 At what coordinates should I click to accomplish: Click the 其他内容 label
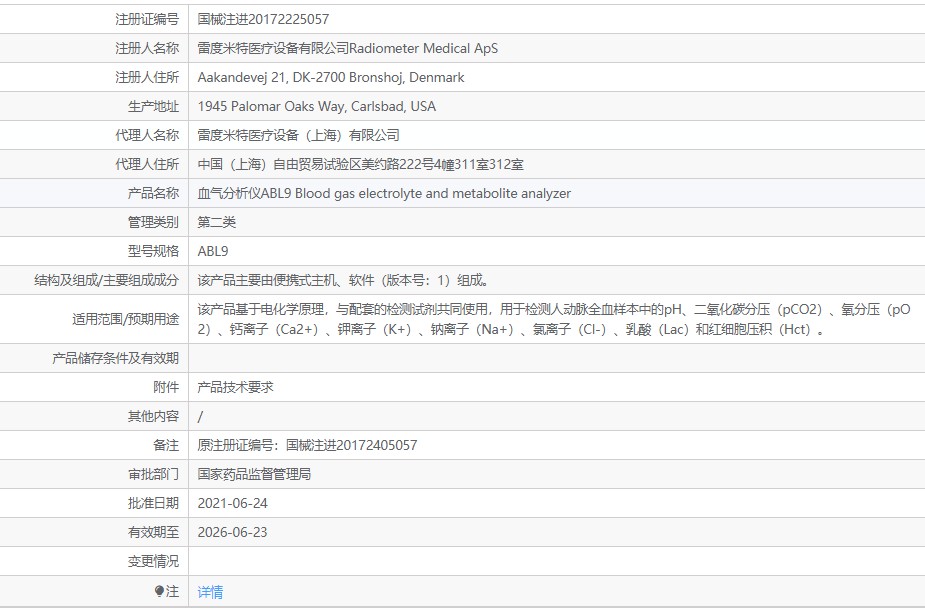(x=153, y=416)
